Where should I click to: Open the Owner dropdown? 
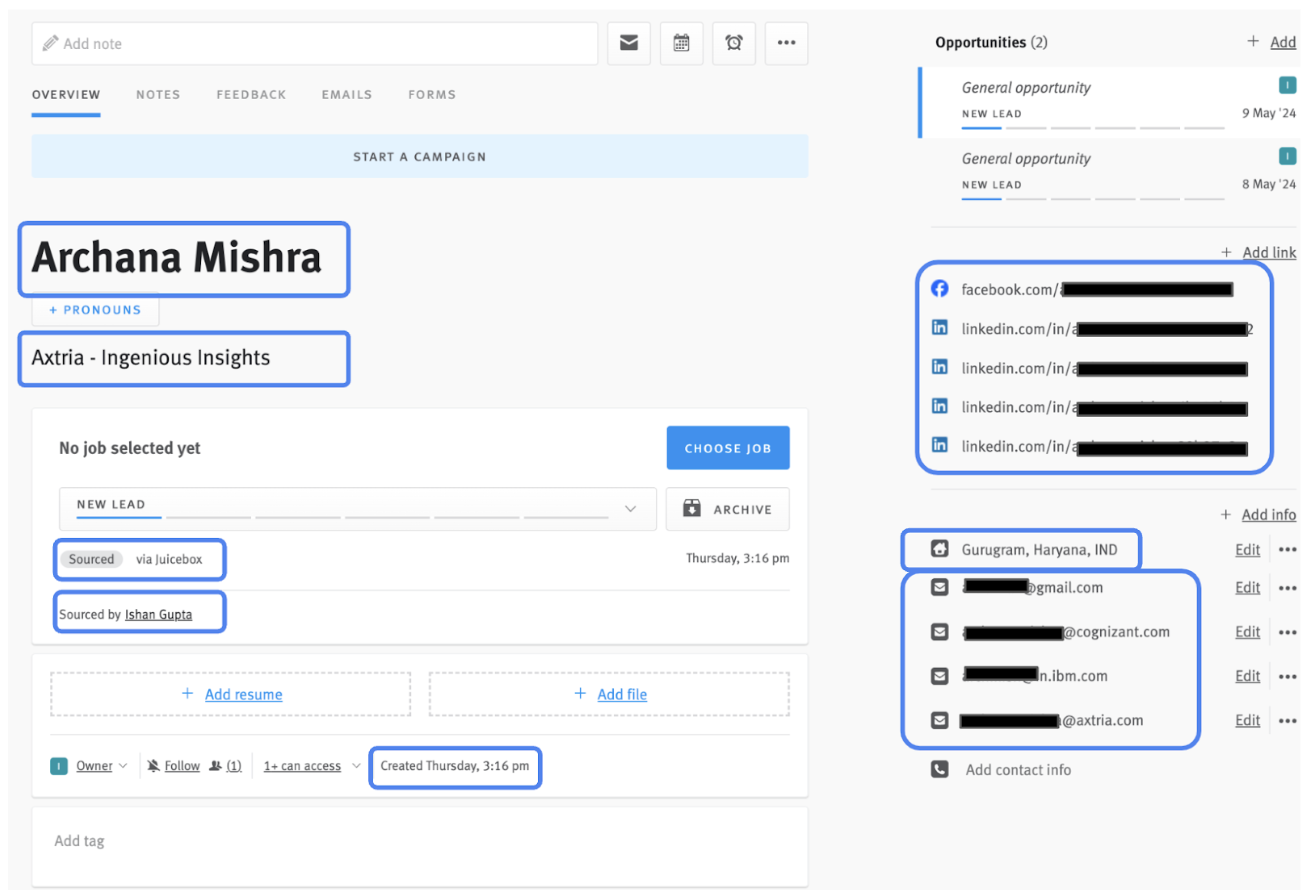click(102, 766)
